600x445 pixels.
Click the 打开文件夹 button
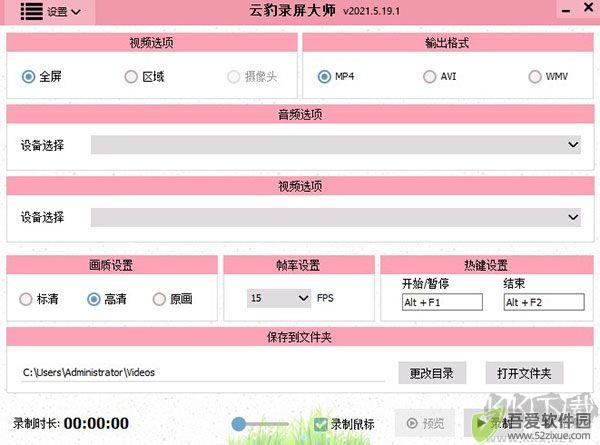tap(524, 373)
